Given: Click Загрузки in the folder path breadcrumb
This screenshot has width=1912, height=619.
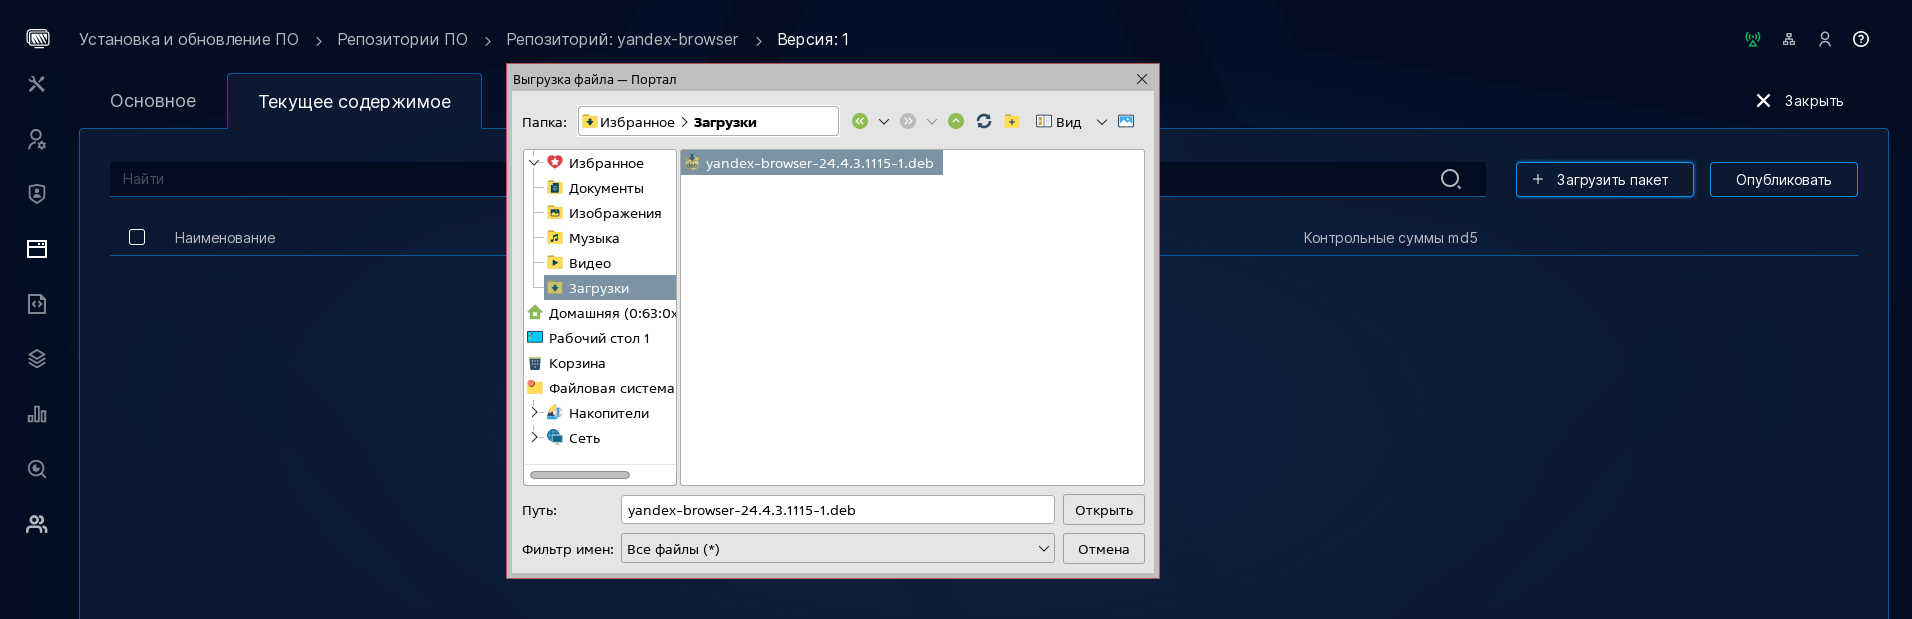Looking at the screenshot, I should pyautogui.click(x=725, y=122).
